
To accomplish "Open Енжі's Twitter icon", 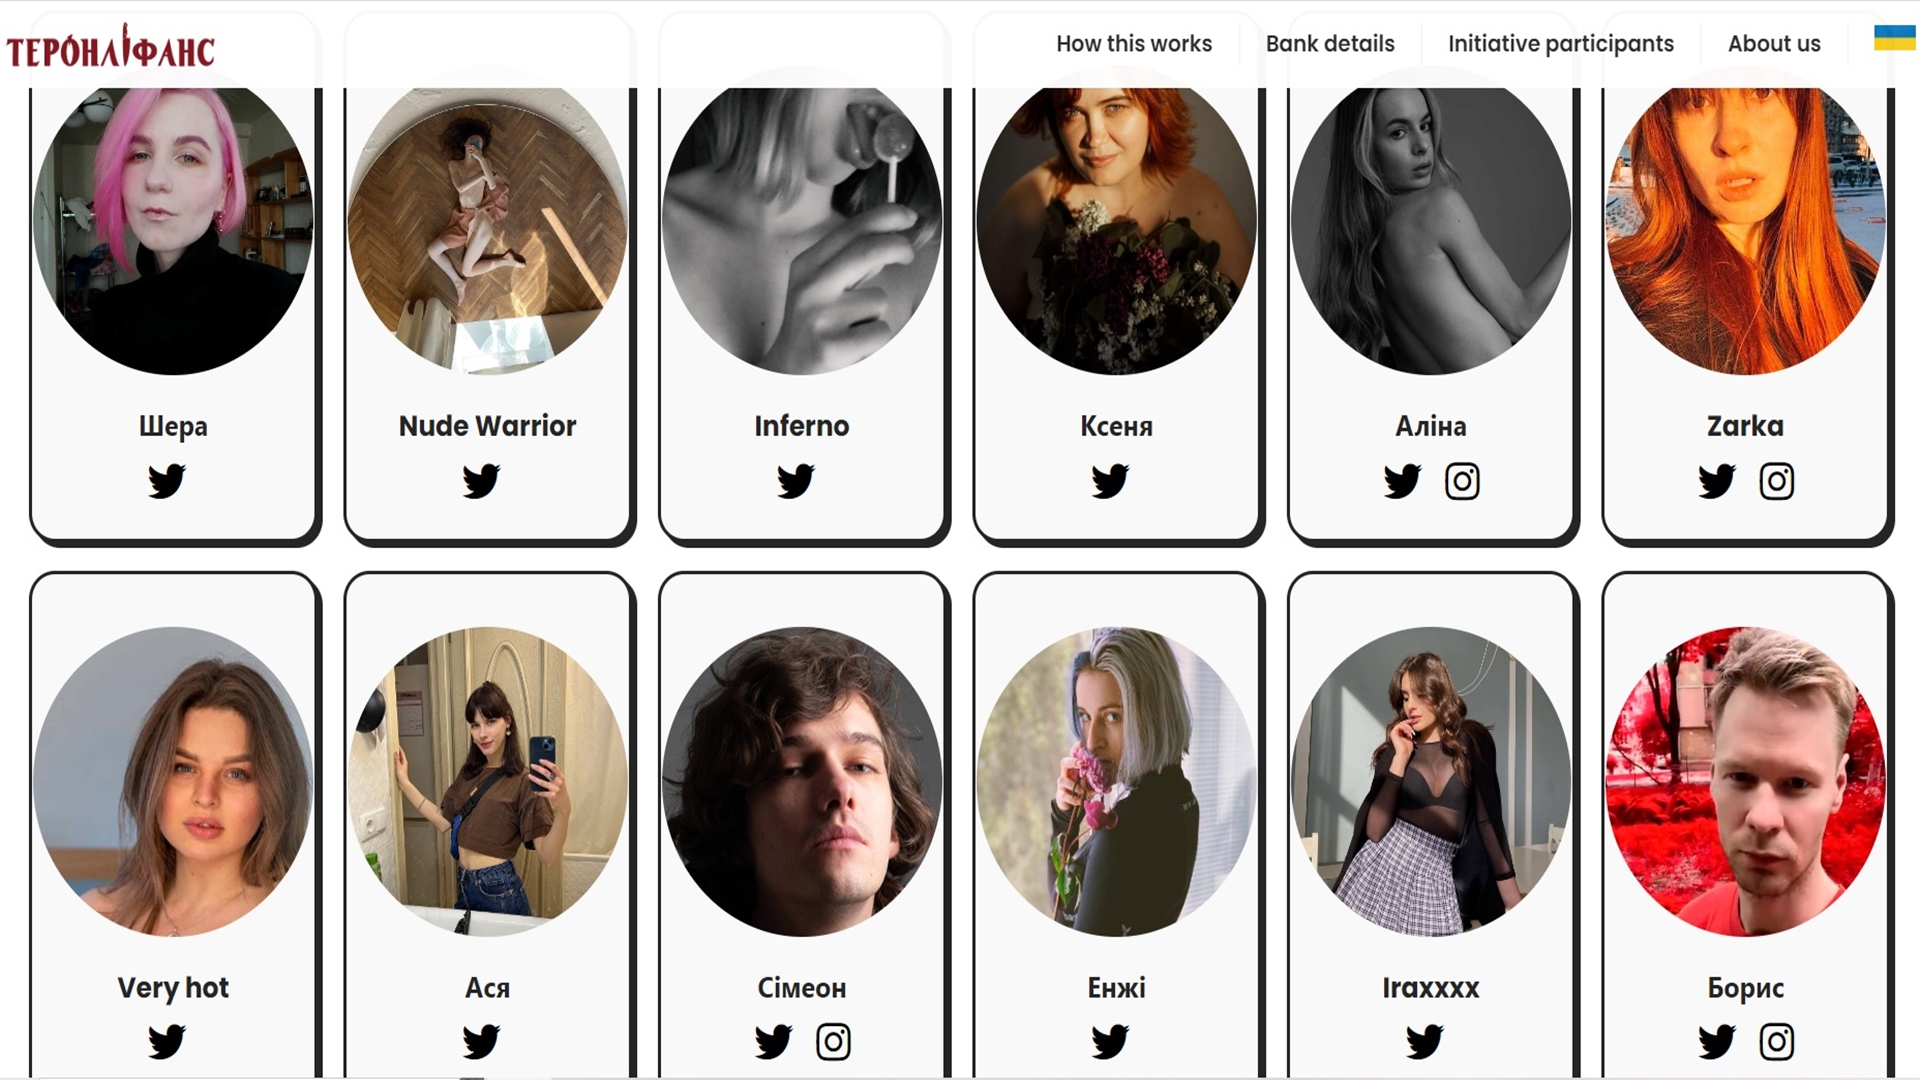I will (x=1110, y=1042).
